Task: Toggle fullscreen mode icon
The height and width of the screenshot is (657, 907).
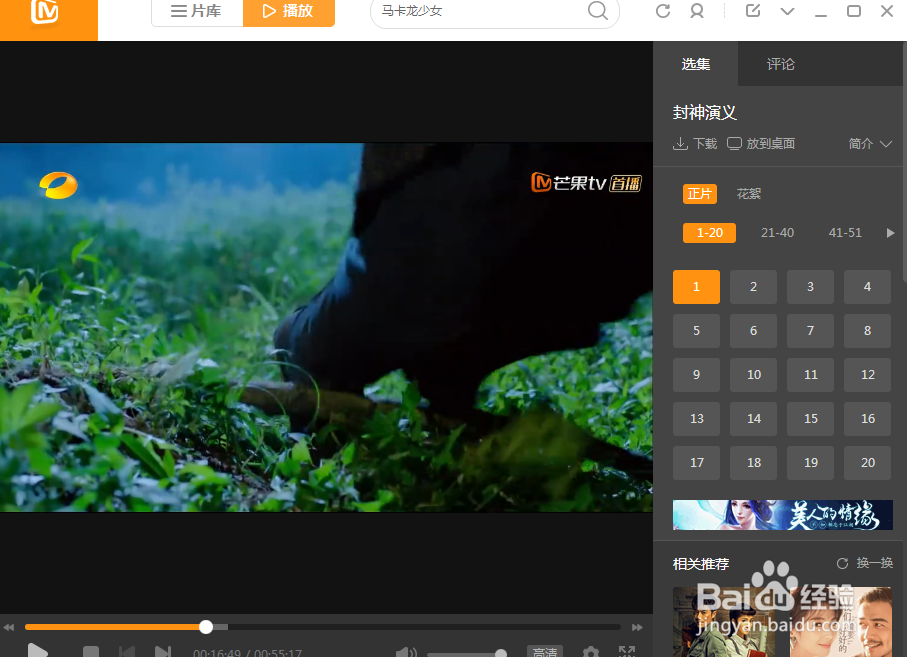Action: (627, 652)
